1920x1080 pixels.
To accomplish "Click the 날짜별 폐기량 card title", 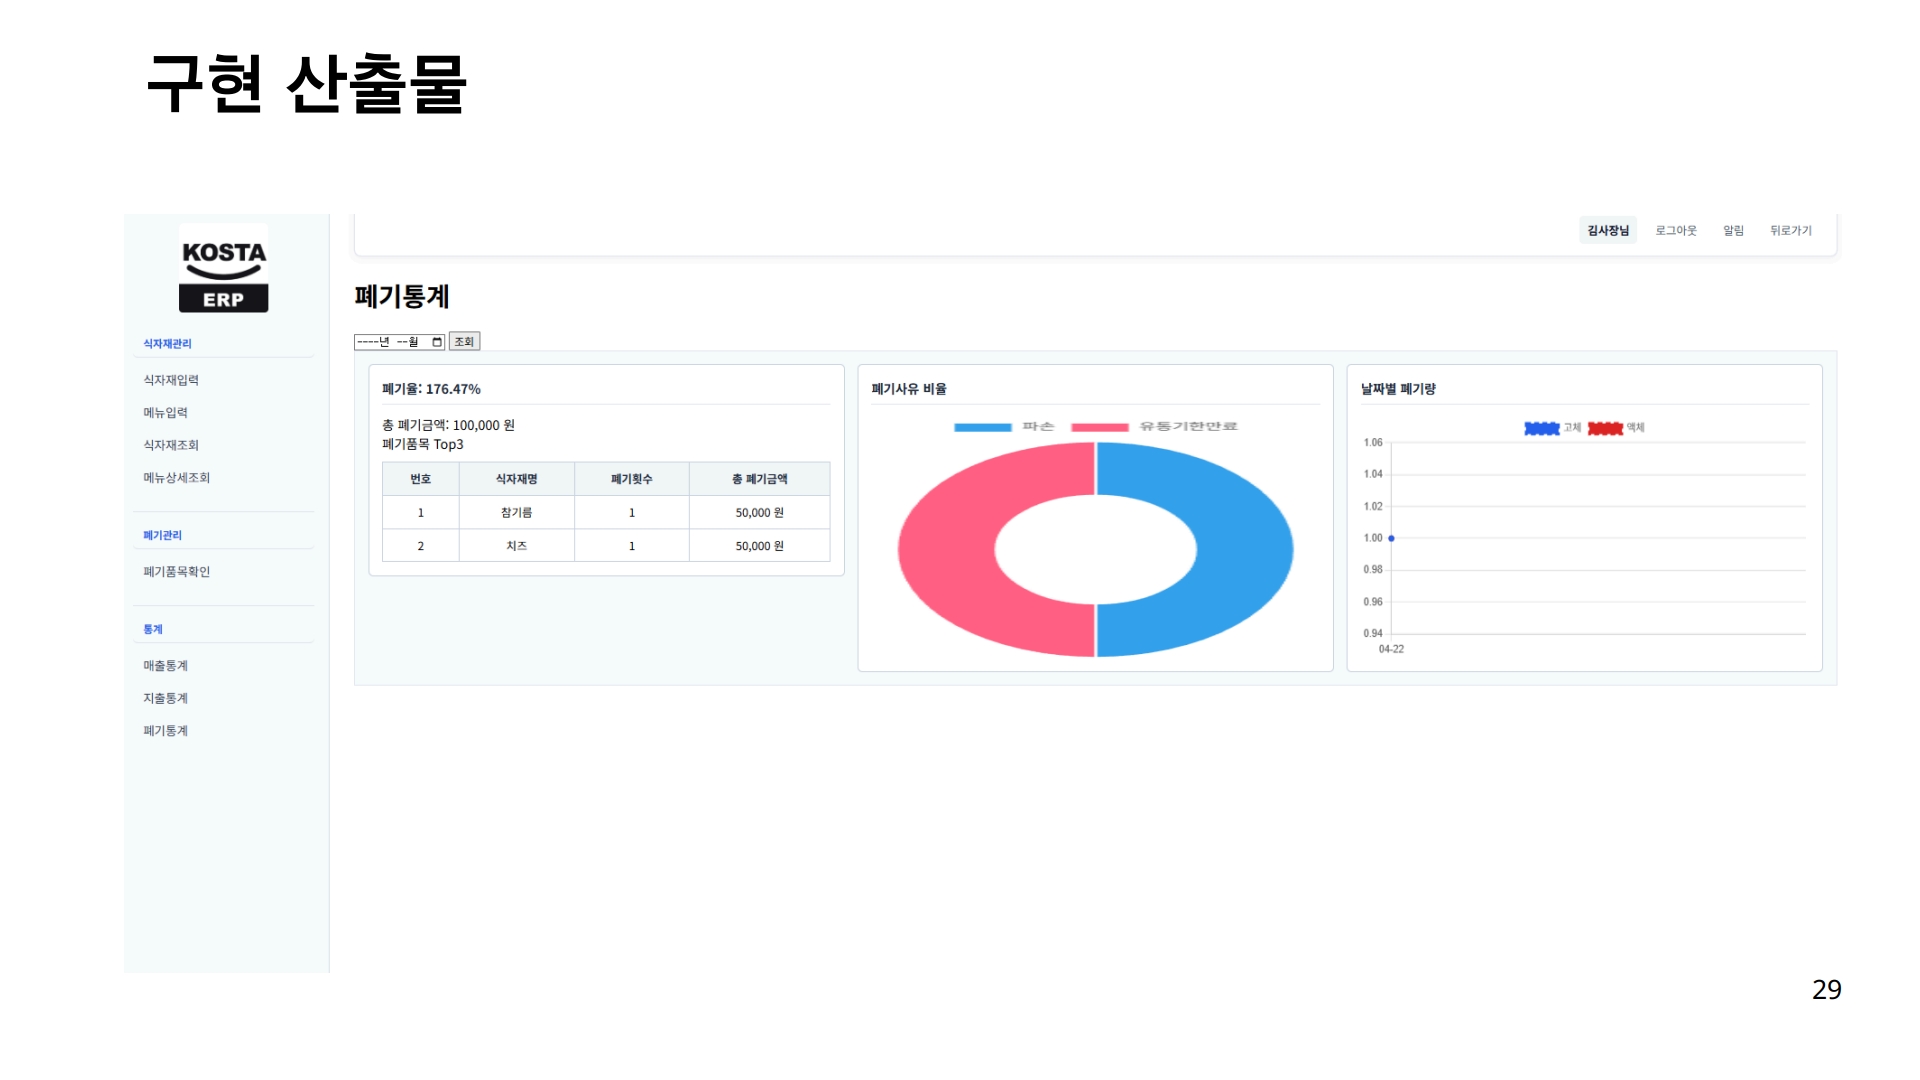I will coord(1398,389).
